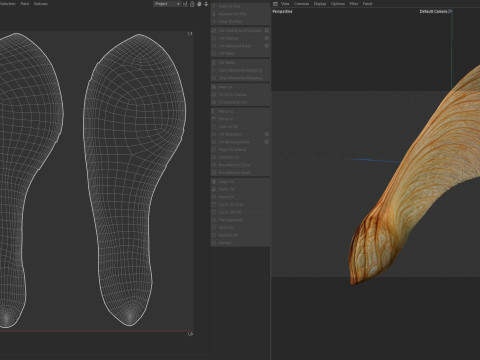Choose Mirror U command

click(240, 111)
